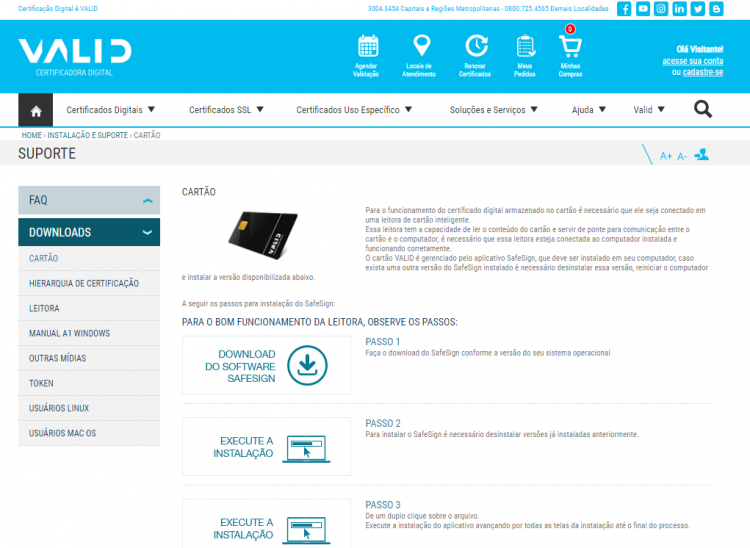Open the Twitter social icon
The image size is (750, 548).
[697, 9]
